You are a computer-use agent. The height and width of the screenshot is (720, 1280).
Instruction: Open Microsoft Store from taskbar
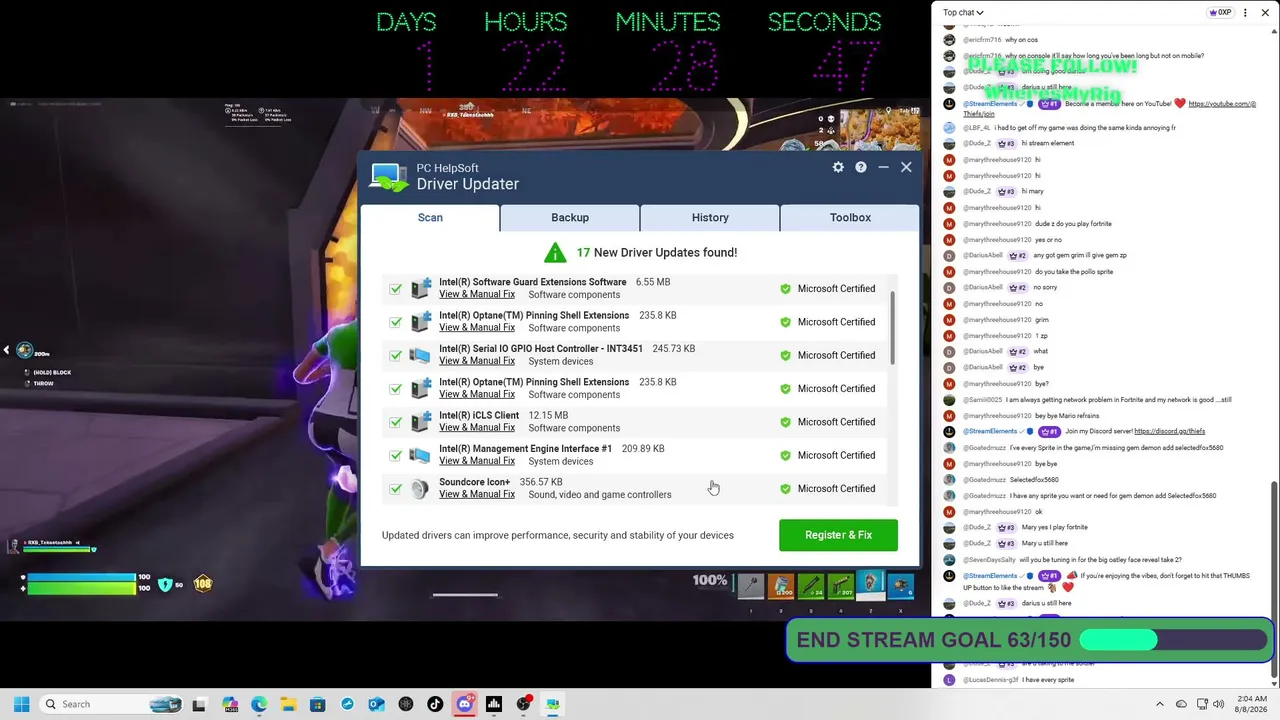pyautogui.click(x=317, y=704)
